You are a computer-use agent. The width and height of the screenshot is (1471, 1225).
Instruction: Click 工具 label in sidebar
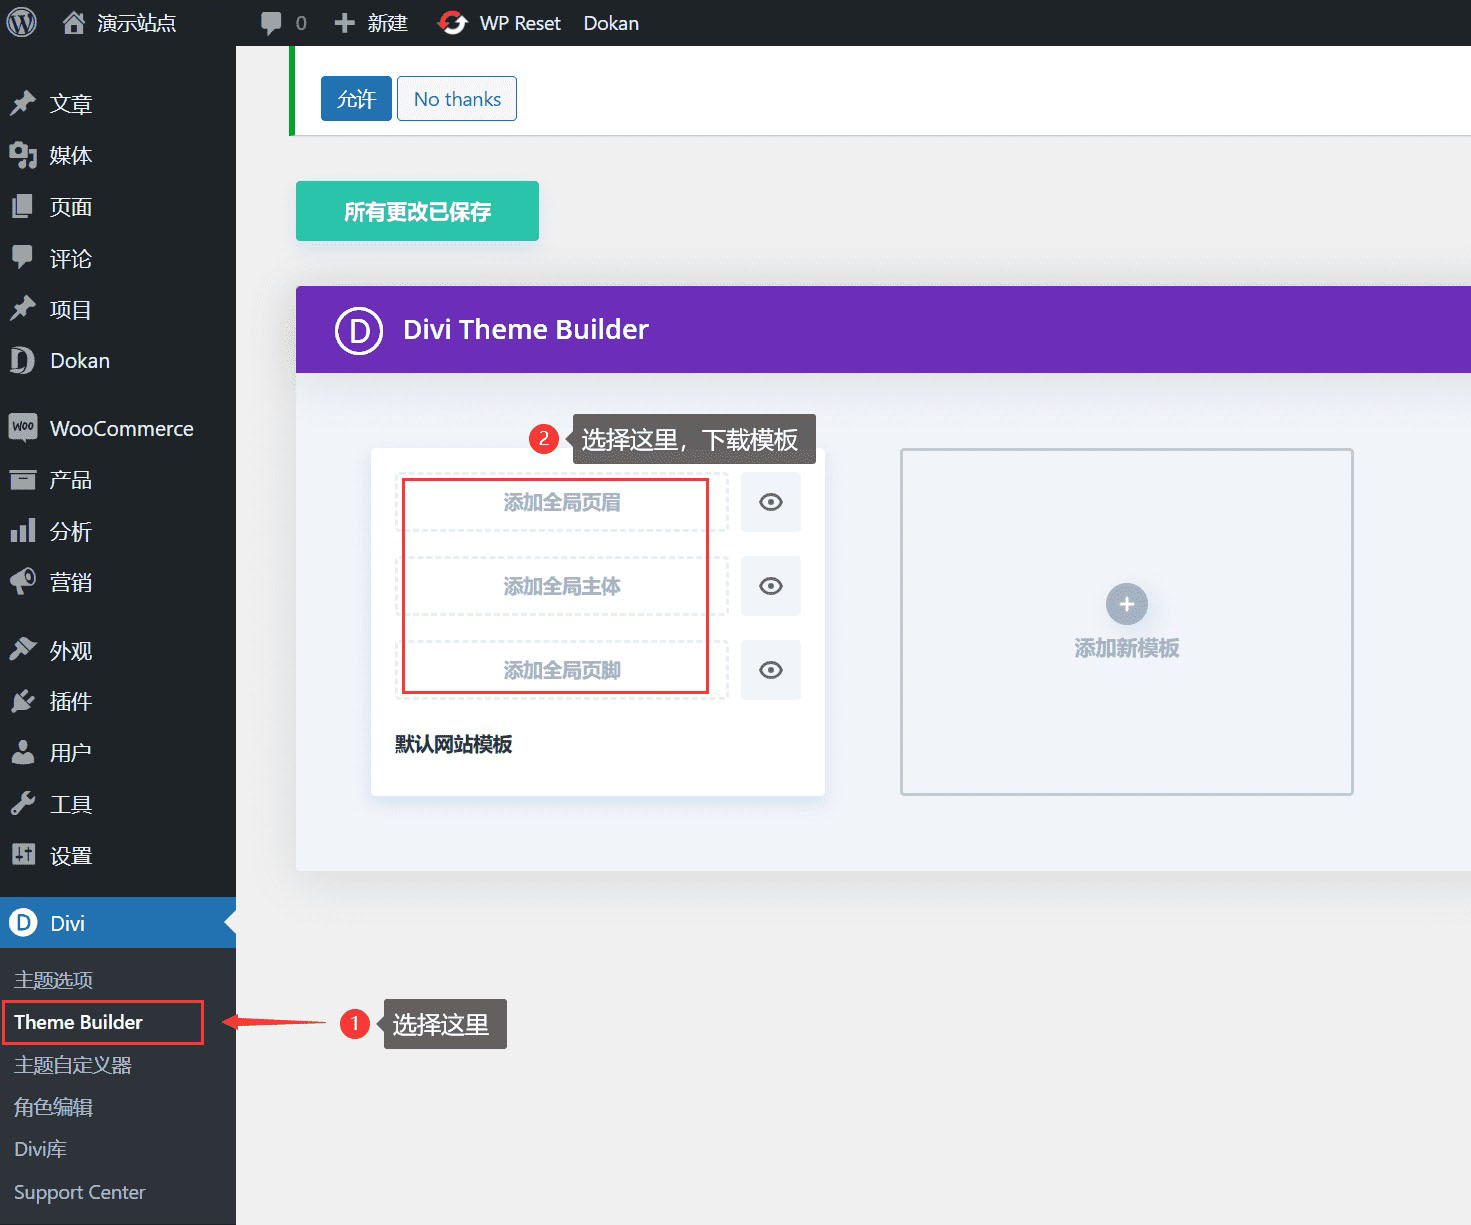pyautogui.click(x=71, y=804)
